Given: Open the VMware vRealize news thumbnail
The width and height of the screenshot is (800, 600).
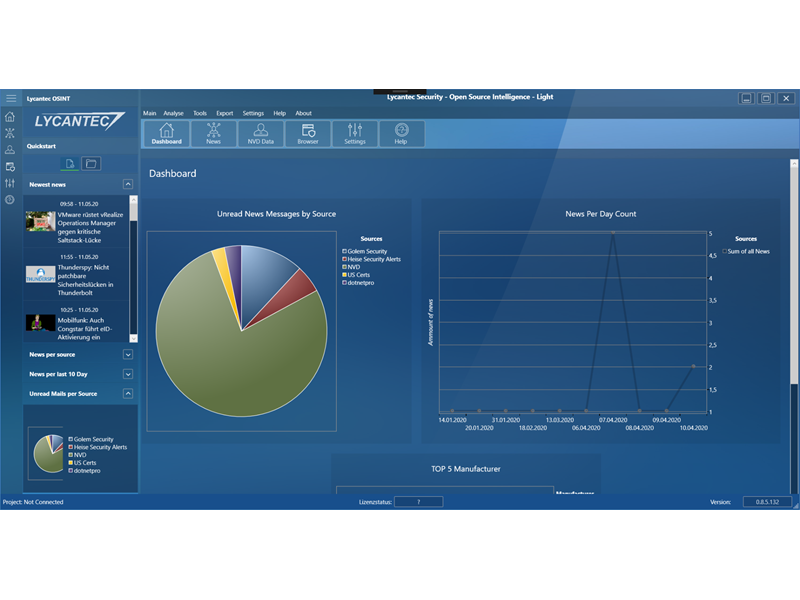Looking at the screenshot, I should tap(40, 221).
